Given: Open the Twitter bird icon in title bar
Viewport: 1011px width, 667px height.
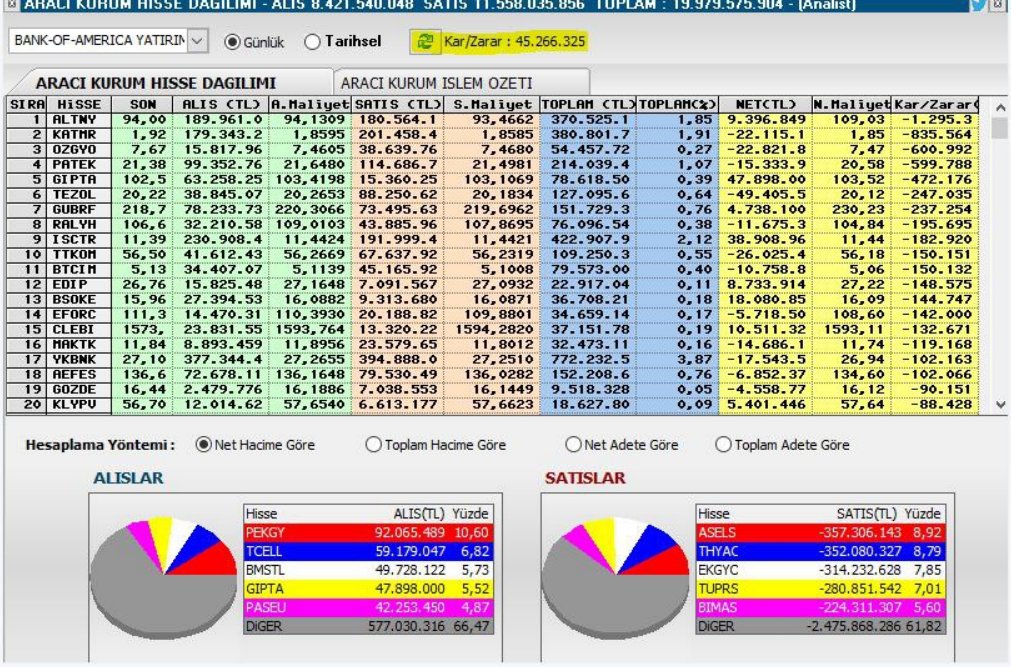Looking at the screenshot, I should 979,5.
